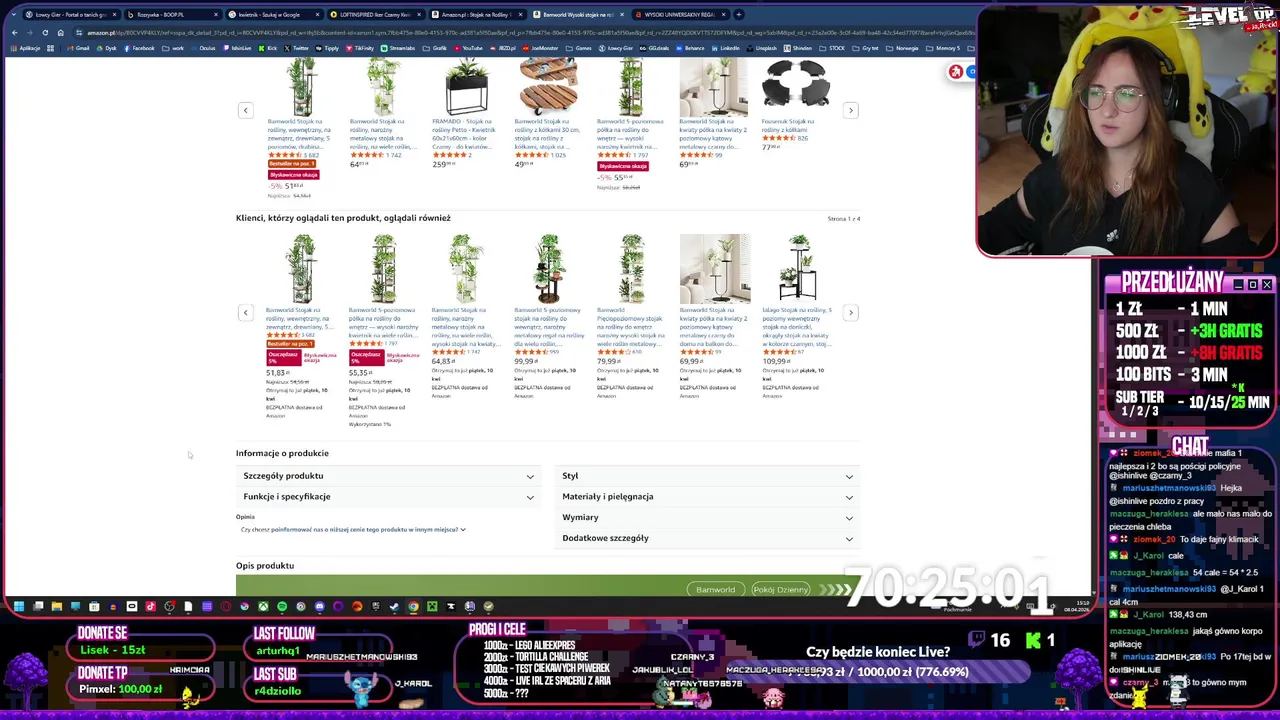Open Aplikacje bookmarks shortcut
The height and width of the screenshot is (720, 1280).
click(x=27, y=48)
